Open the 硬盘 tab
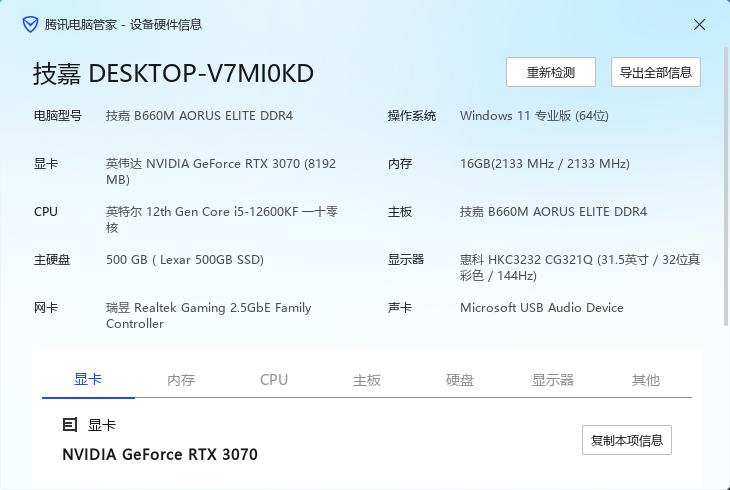 (x=460, y=380)
